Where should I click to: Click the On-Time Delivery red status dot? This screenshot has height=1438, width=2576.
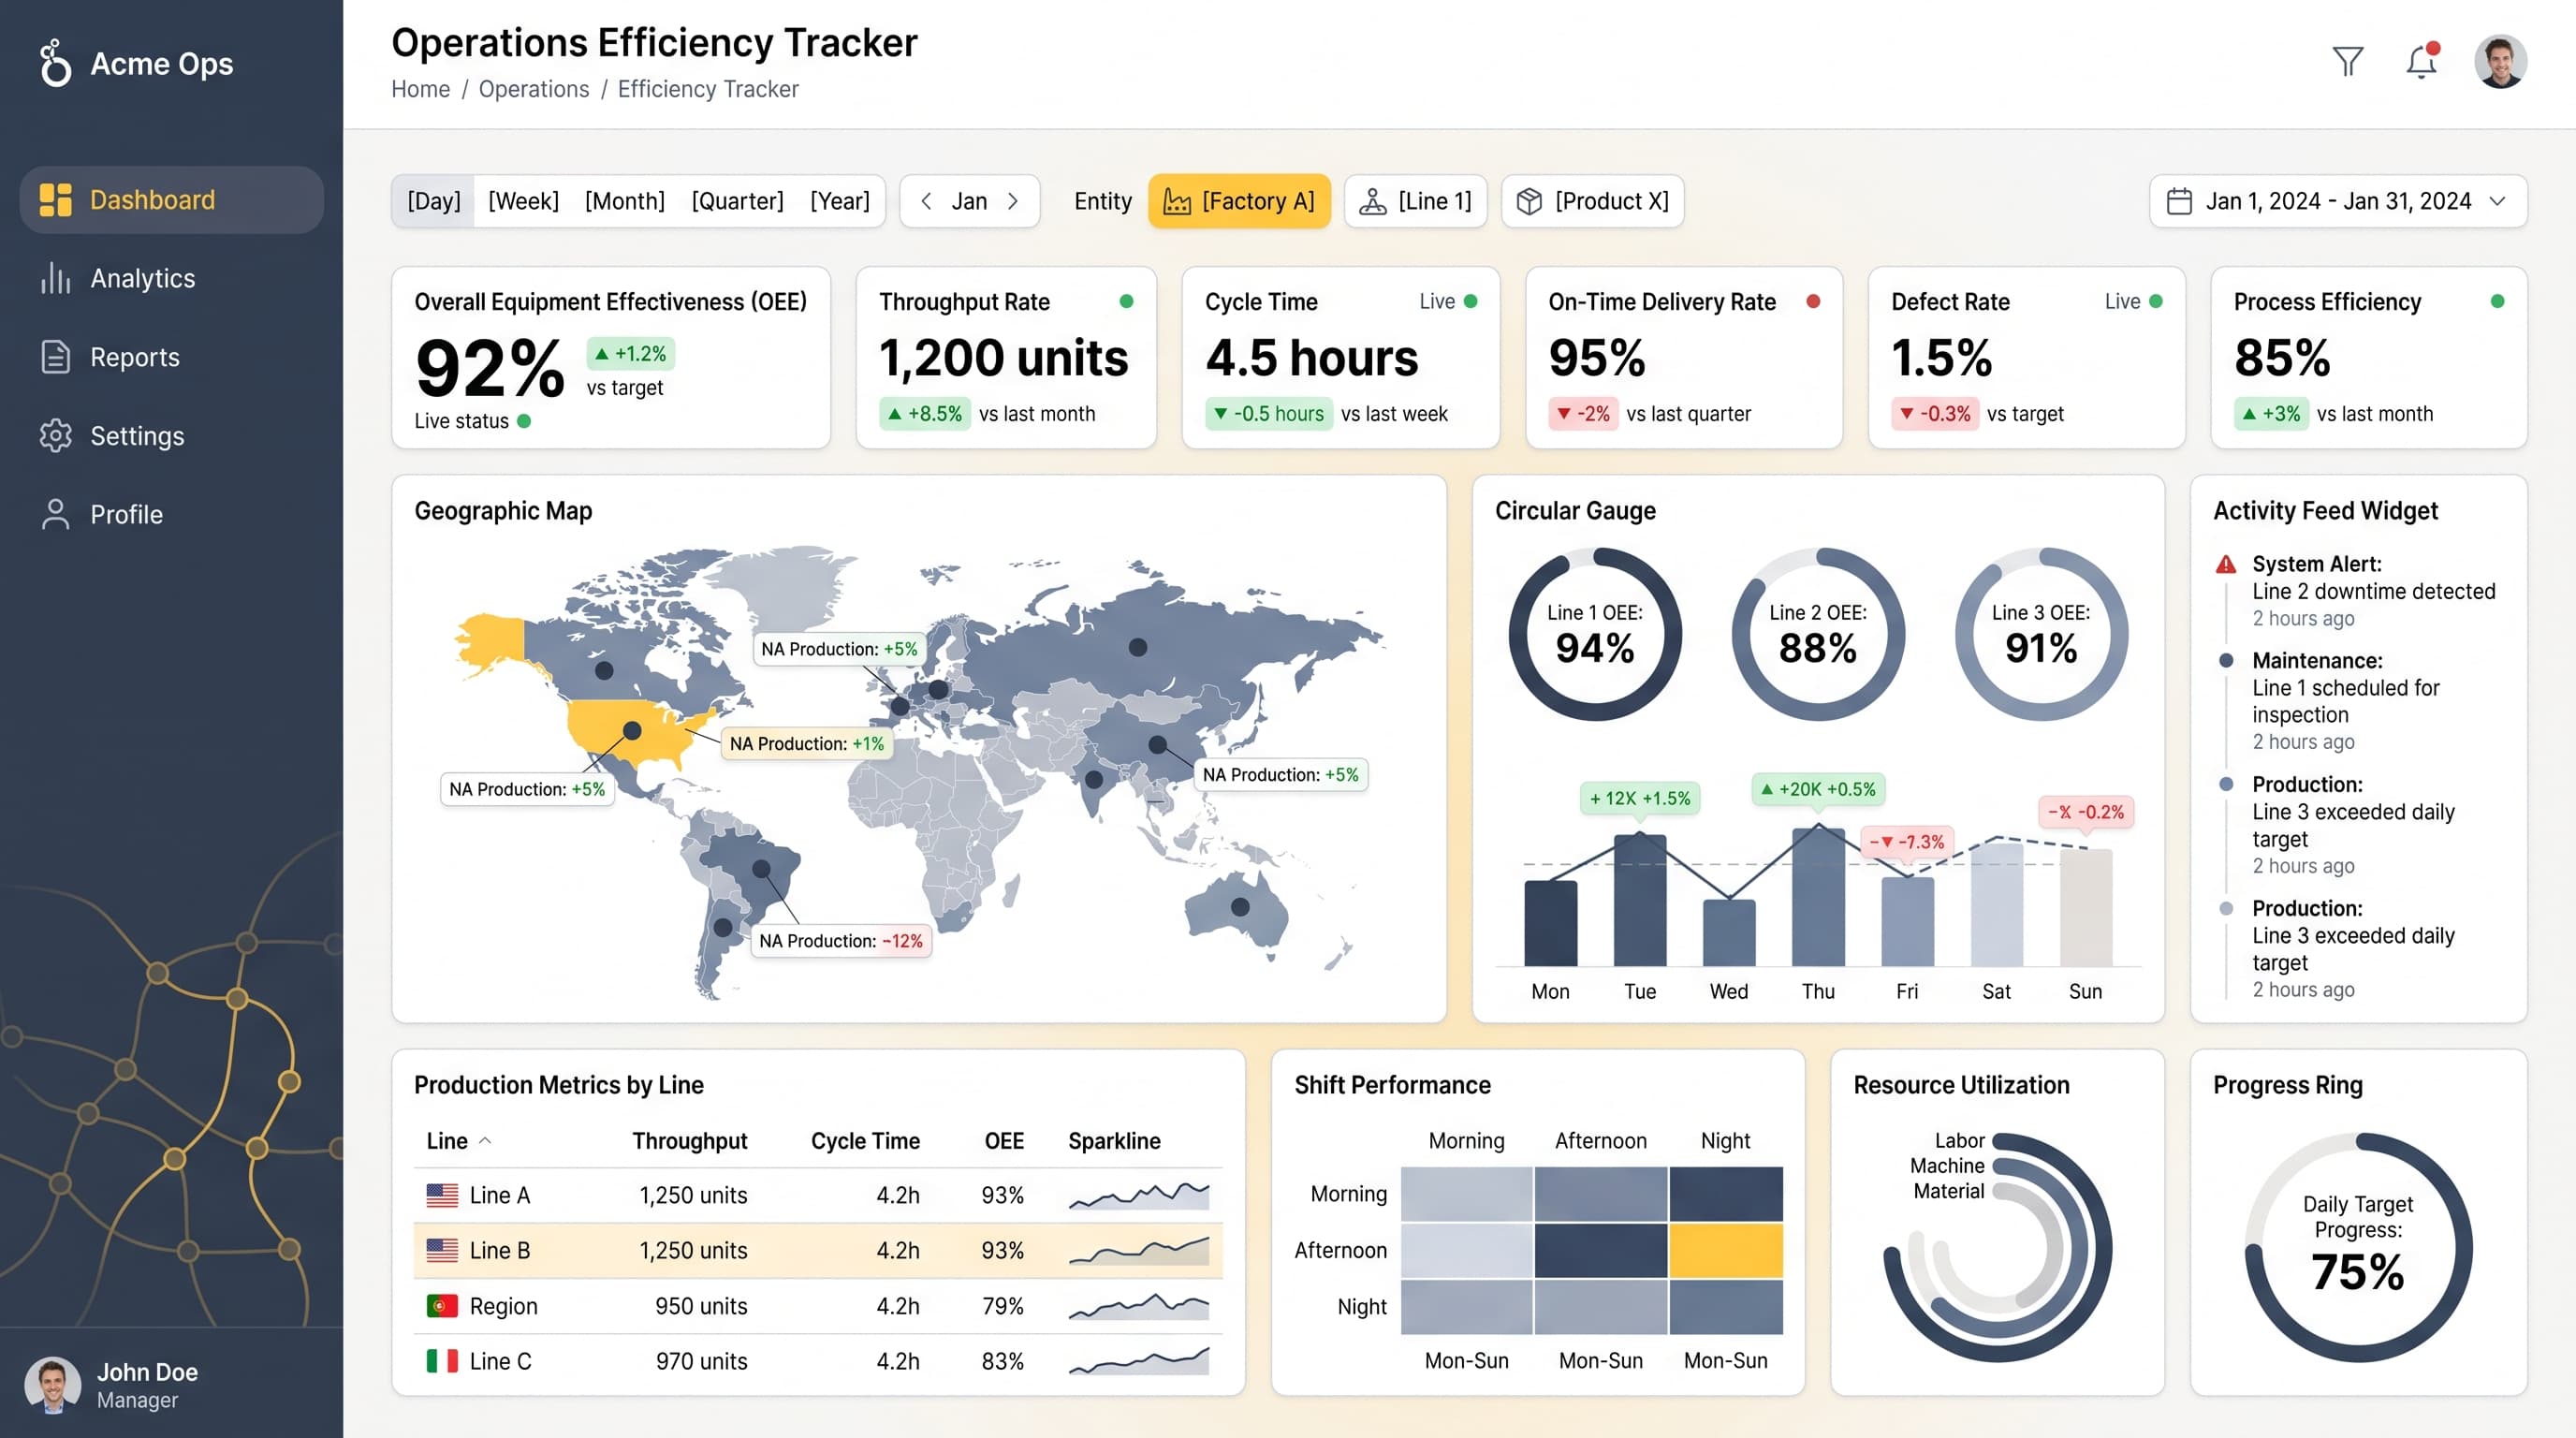pos(1813,301)
